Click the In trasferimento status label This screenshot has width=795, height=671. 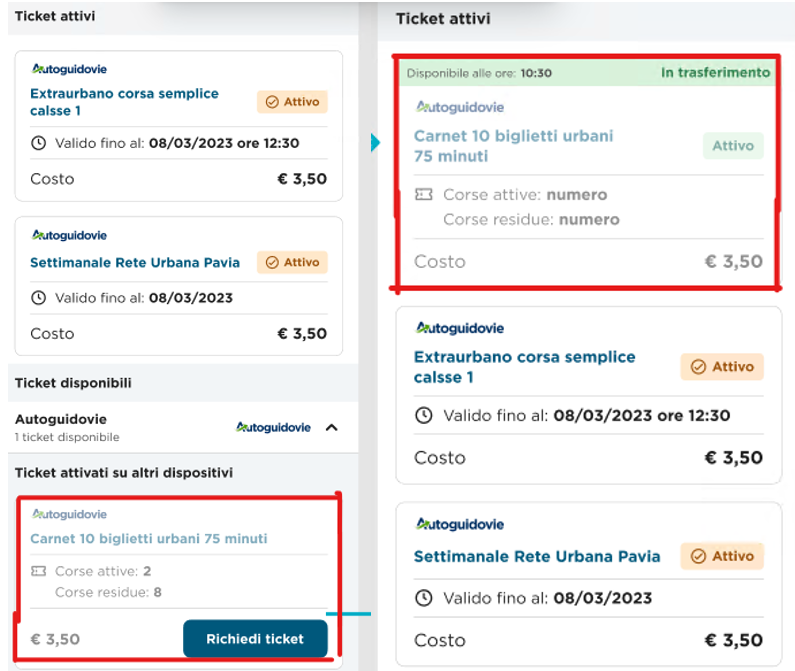715,73
